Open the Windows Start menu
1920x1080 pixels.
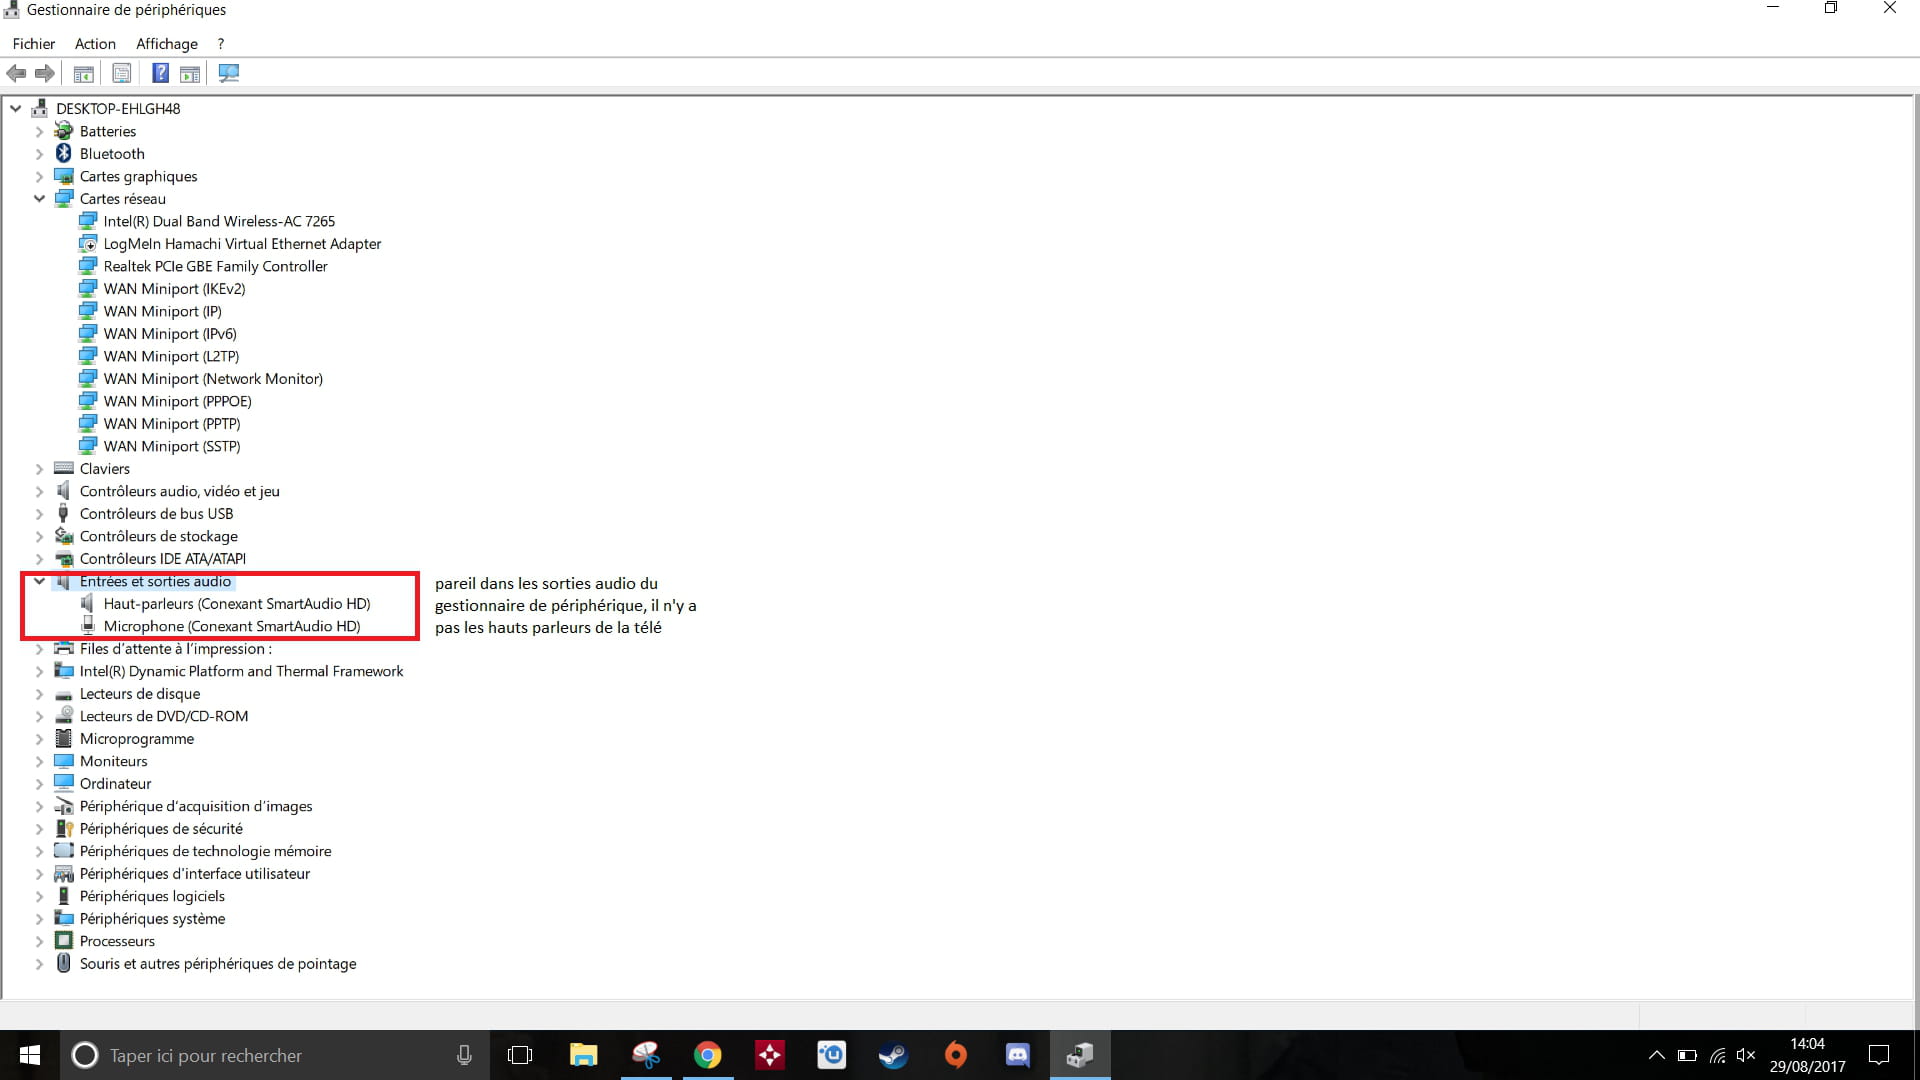click(x=30, y=1055)
